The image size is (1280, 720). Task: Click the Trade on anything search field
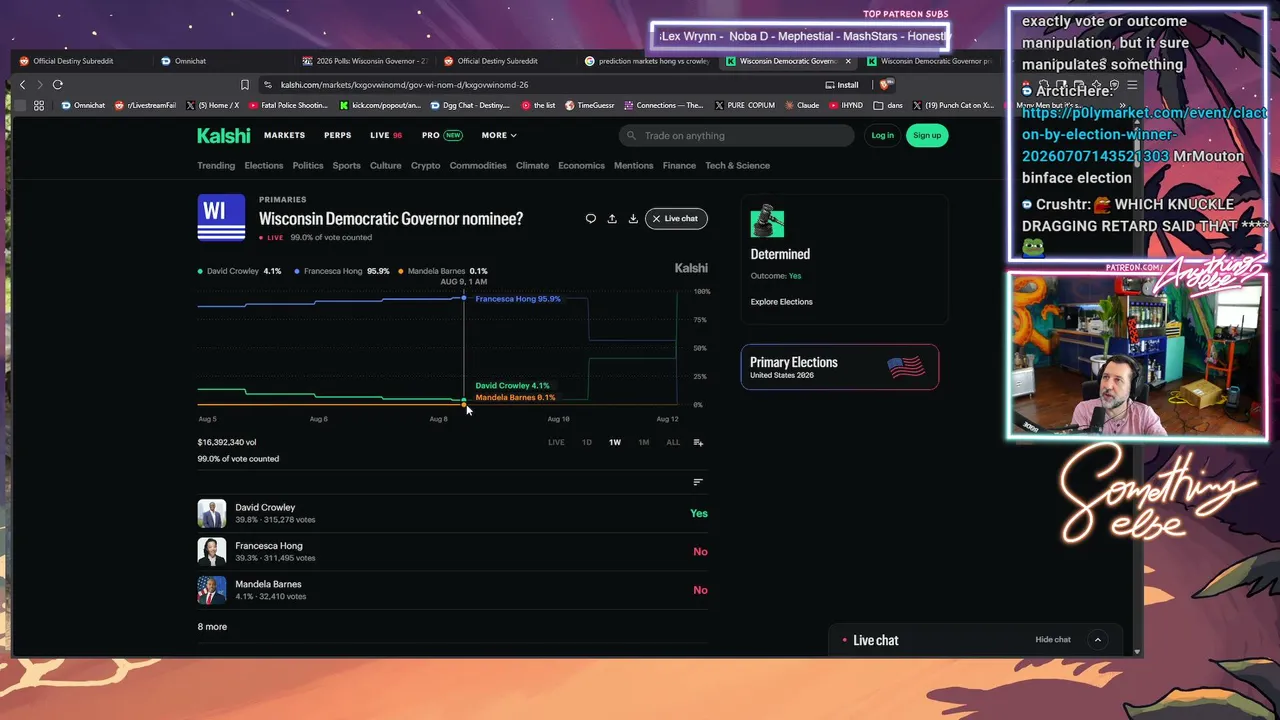[736, 135]
